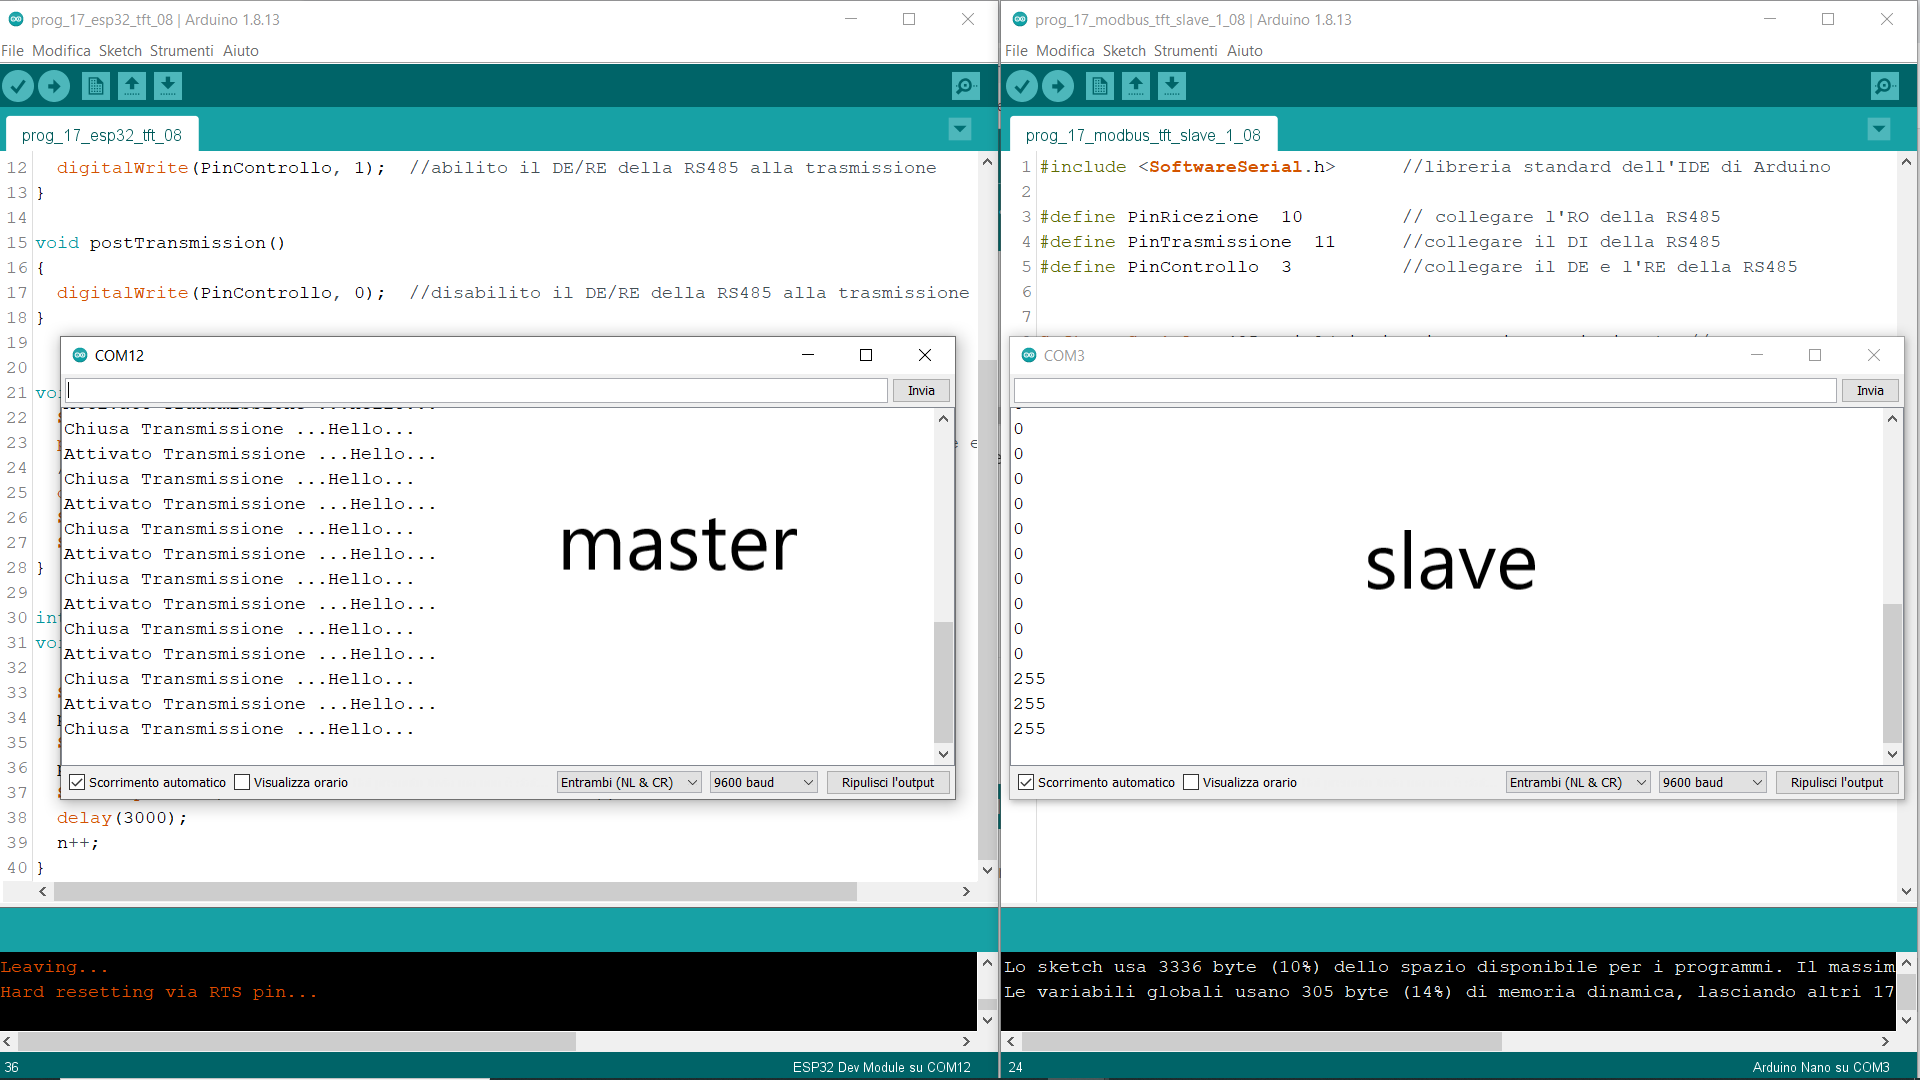Enable Visualizza orario in COM3 monitor

point(1191,782)
